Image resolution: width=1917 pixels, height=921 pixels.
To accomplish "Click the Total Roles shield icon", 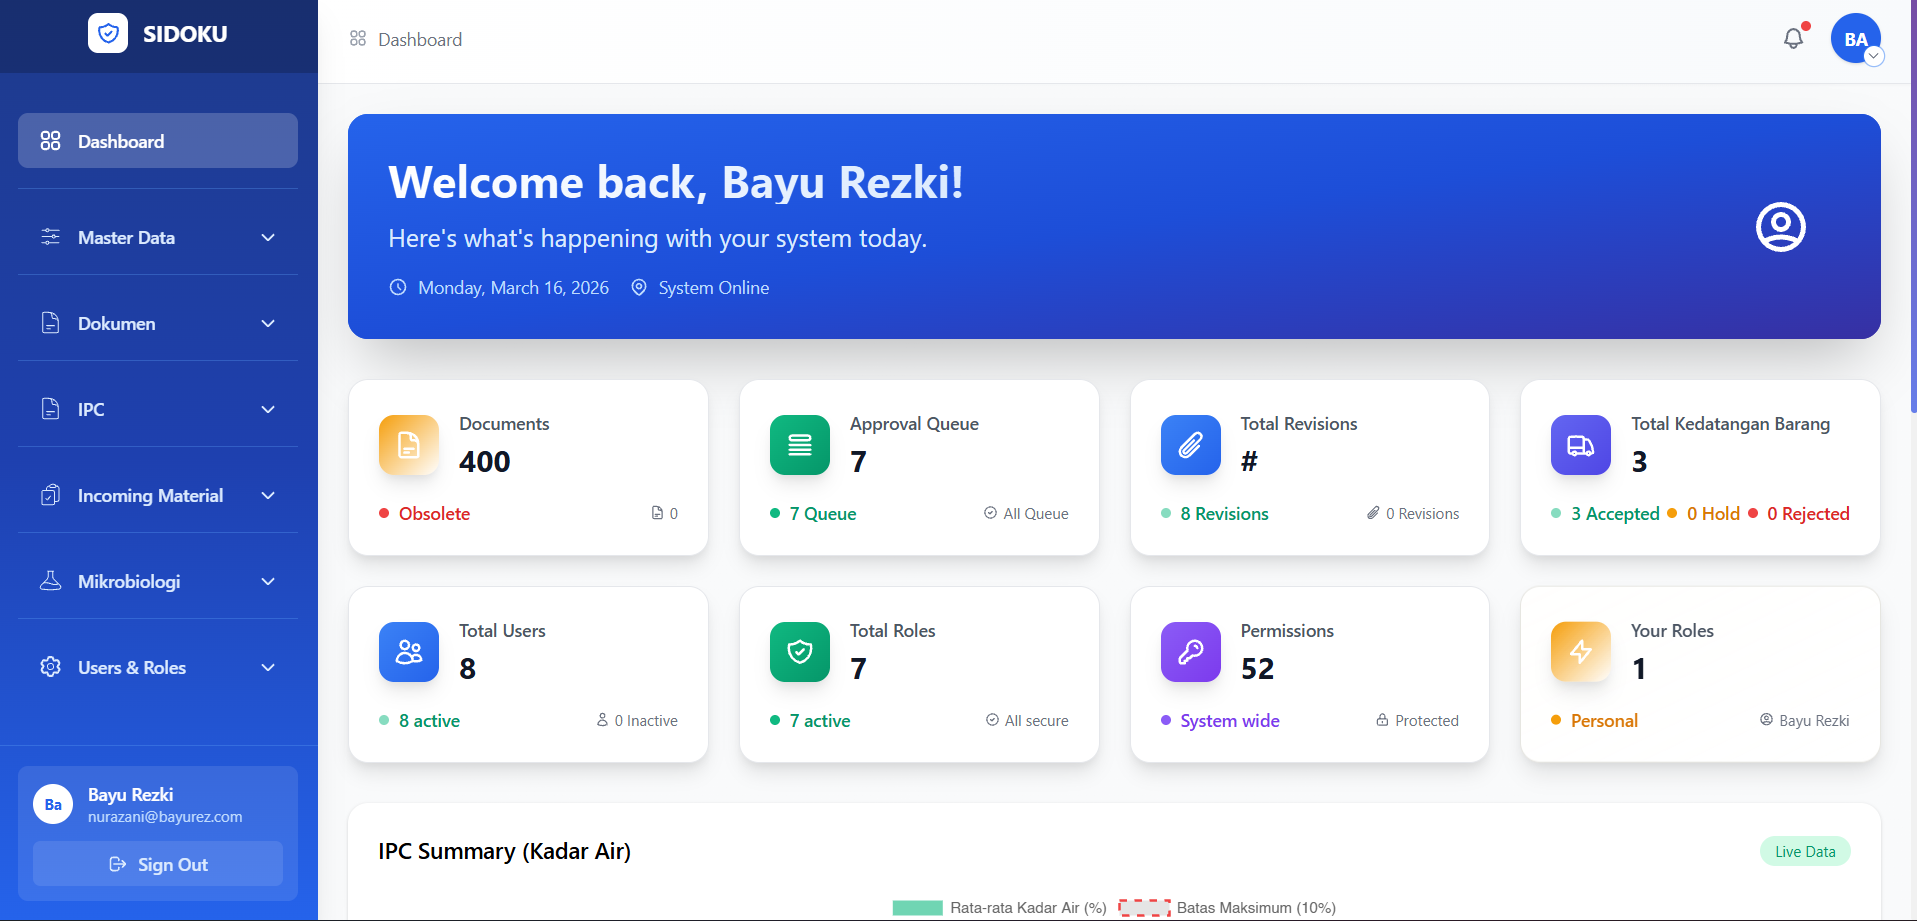I will click(x=799, y=652).
